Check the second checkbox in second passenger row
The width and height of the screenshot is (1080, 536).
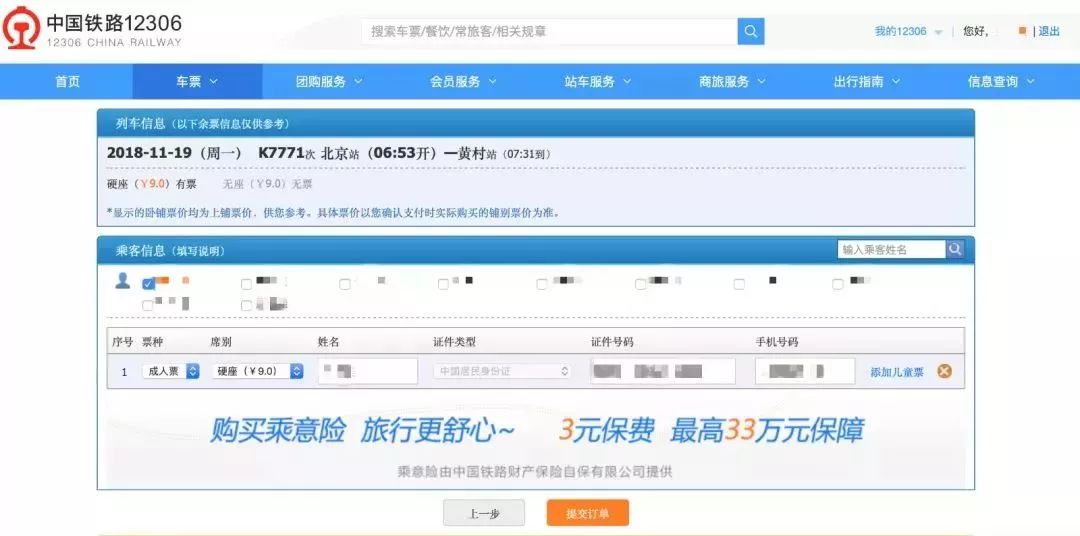[247, 305]
